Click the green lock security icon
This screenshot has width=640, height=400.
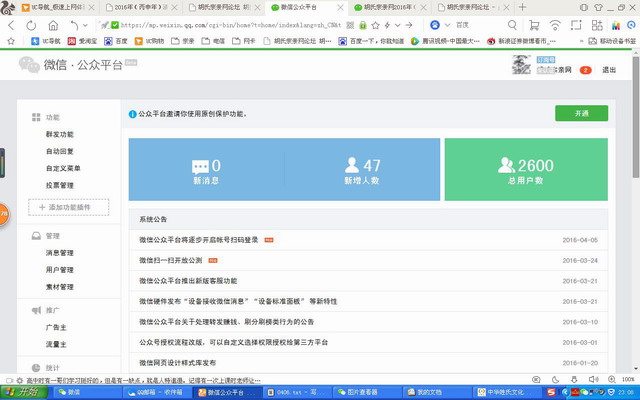[x=362, y=25]
